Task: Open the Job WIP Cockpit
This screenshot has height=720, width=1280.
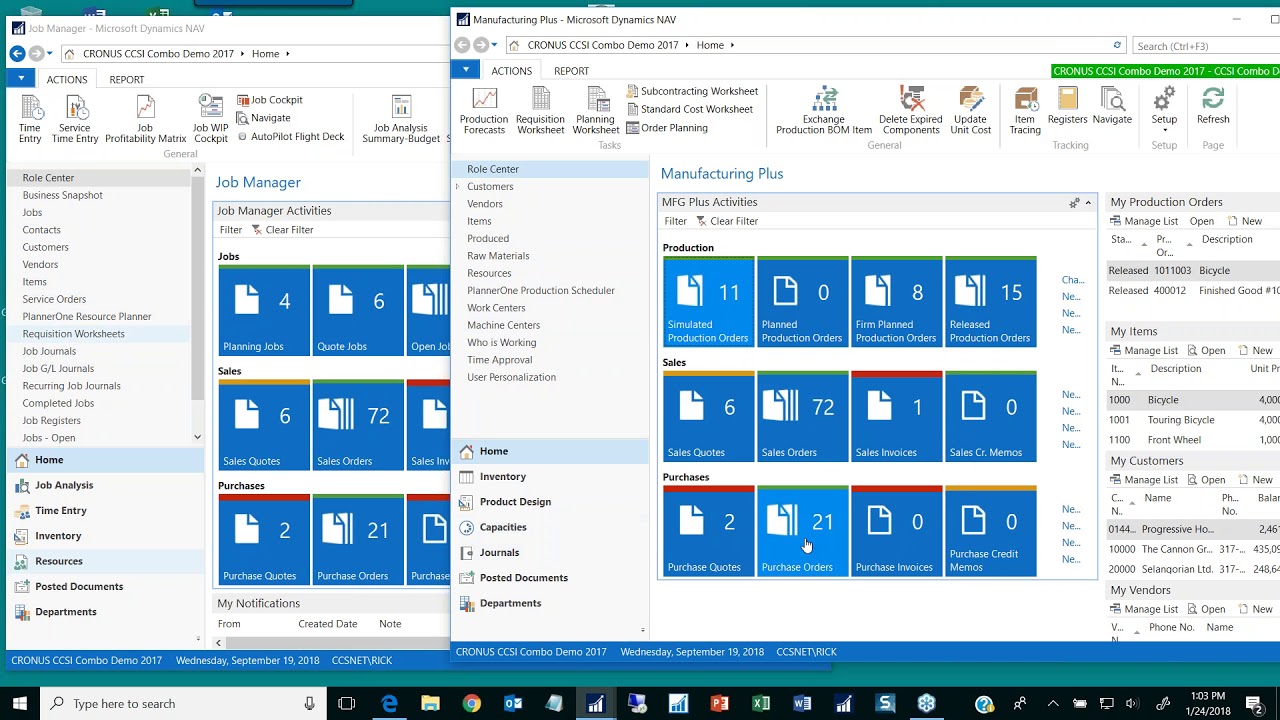Action: [211, 120]
